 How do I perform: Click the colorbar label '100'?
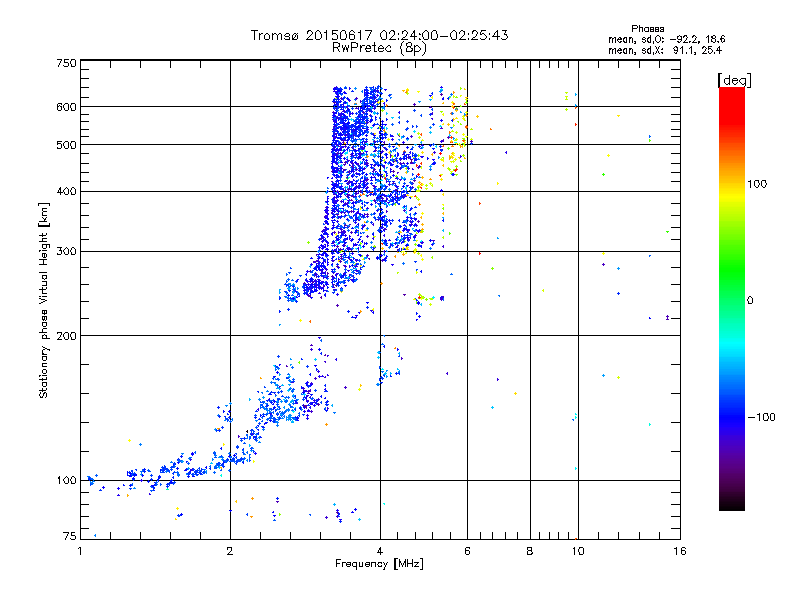click(757, 184)
